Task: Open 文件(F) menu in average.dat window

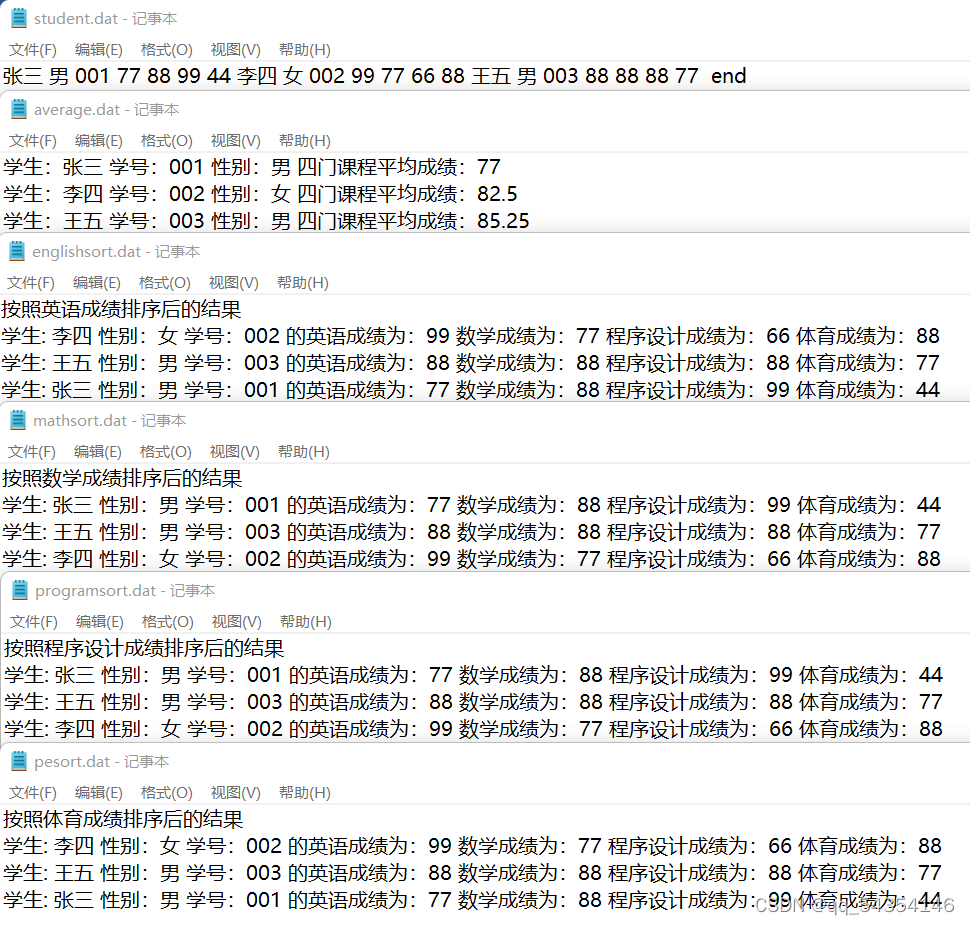Action: pos(32,140)
